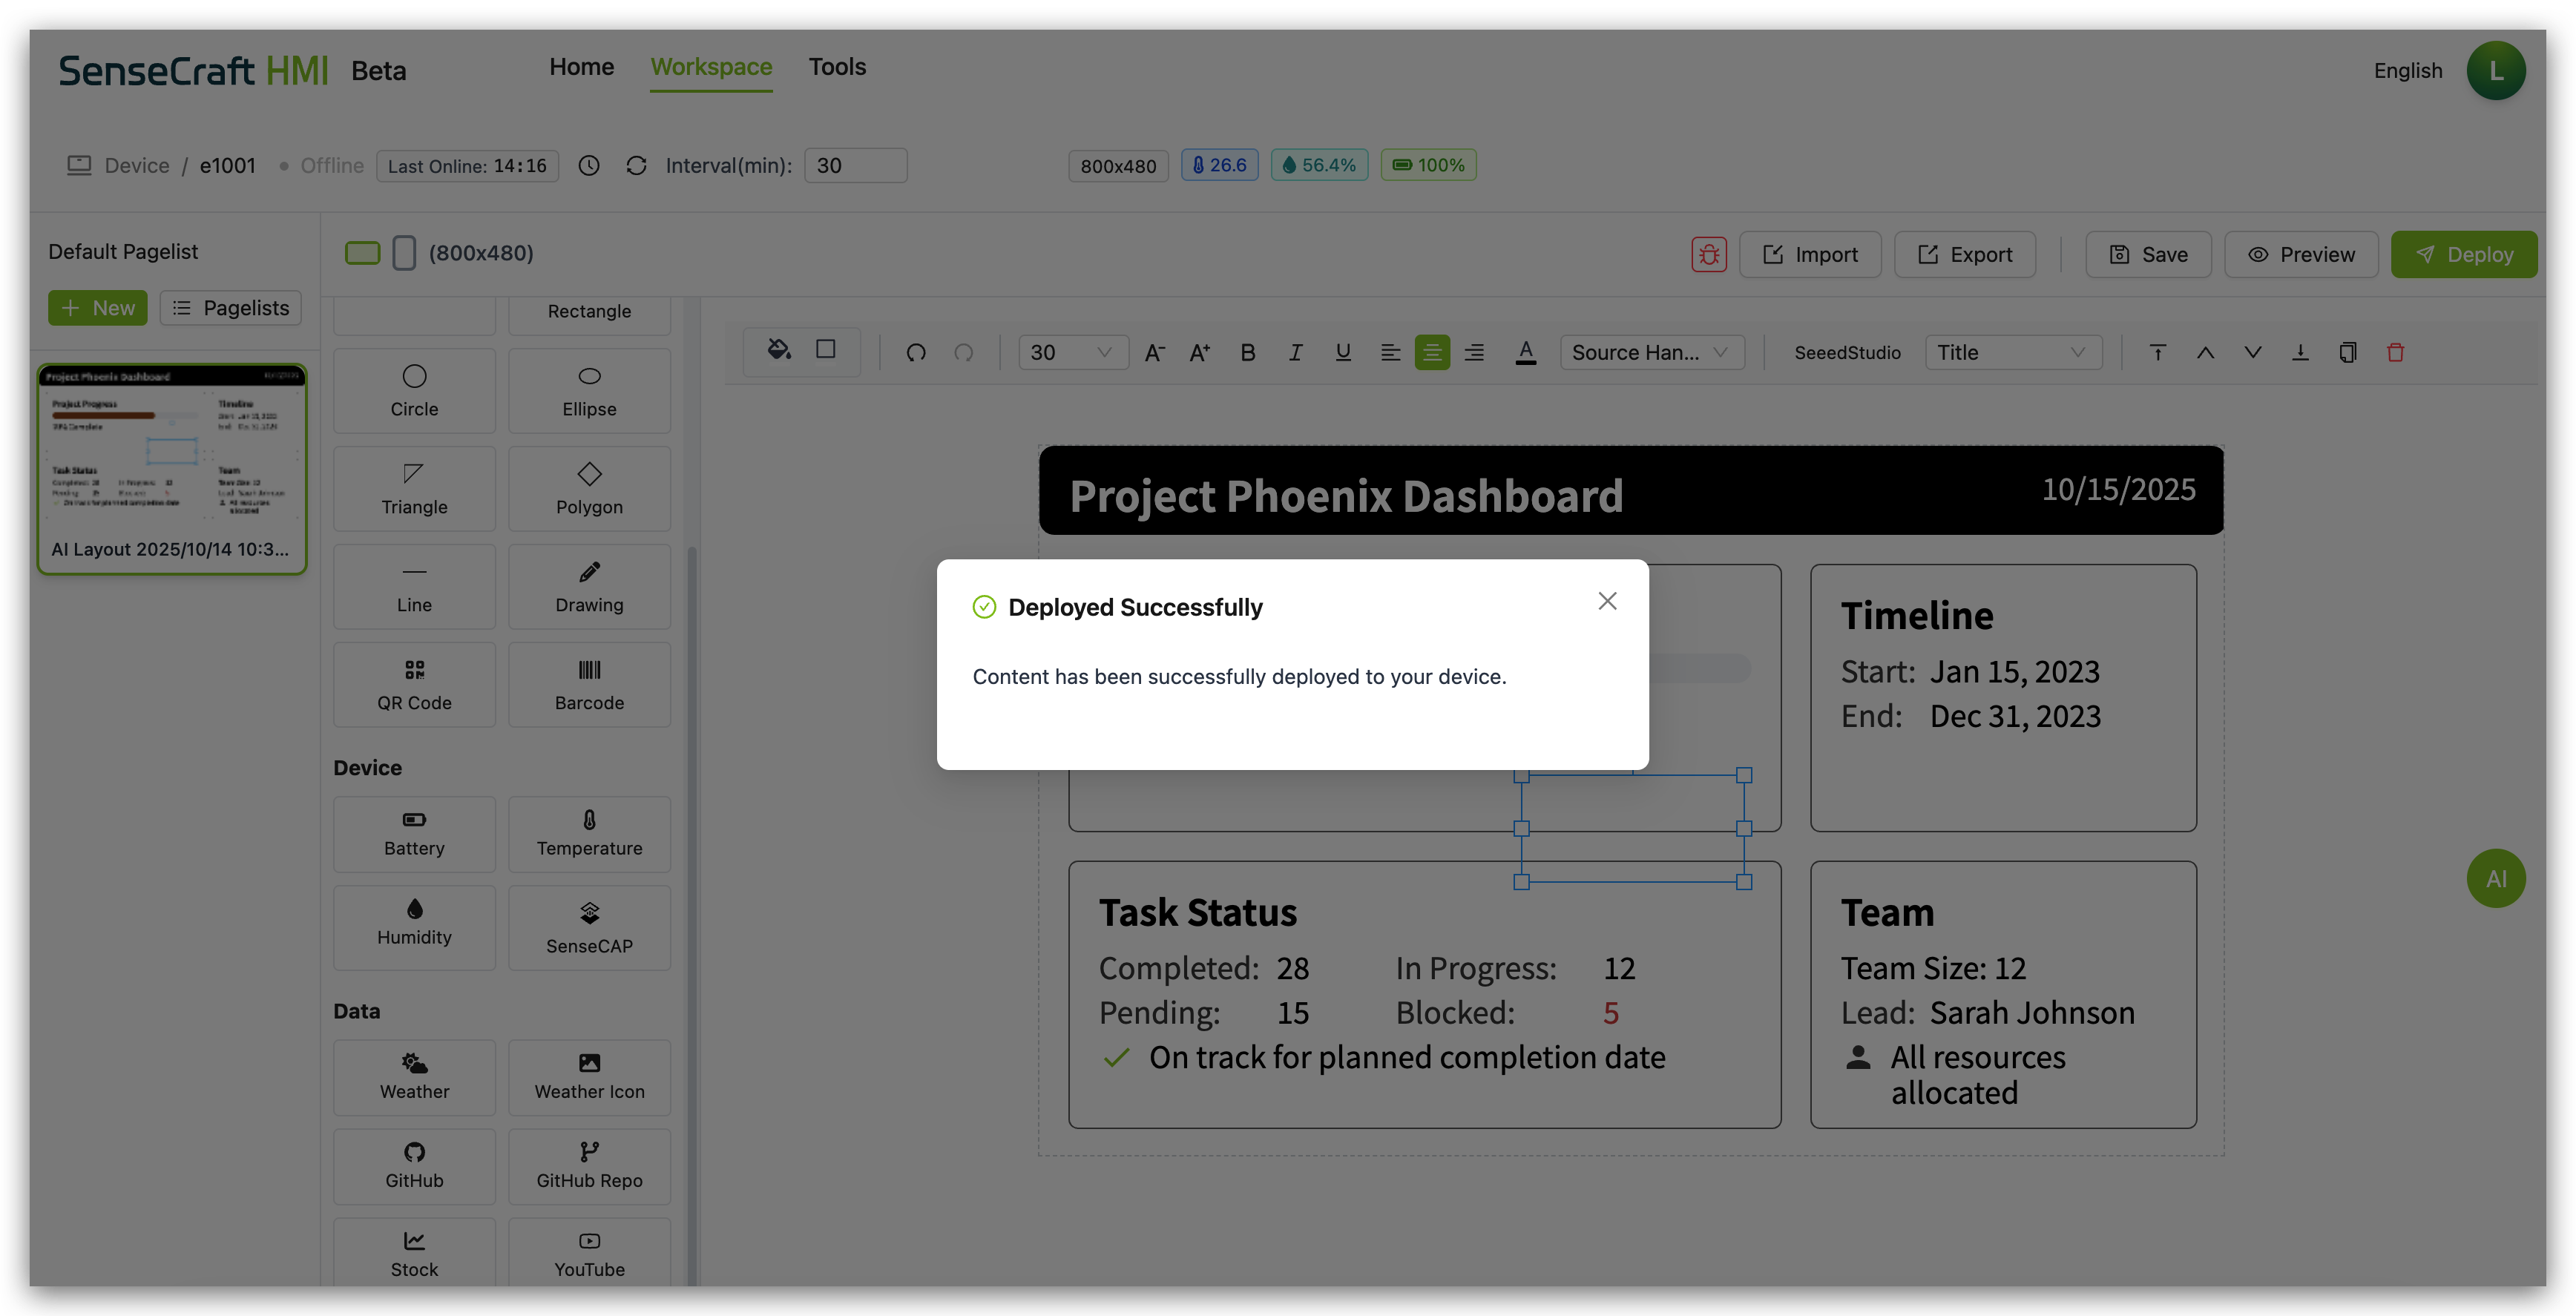Expand the Source Han font dropdown
Screen dimensions: 2576x1316
[x=1651, y=352]
